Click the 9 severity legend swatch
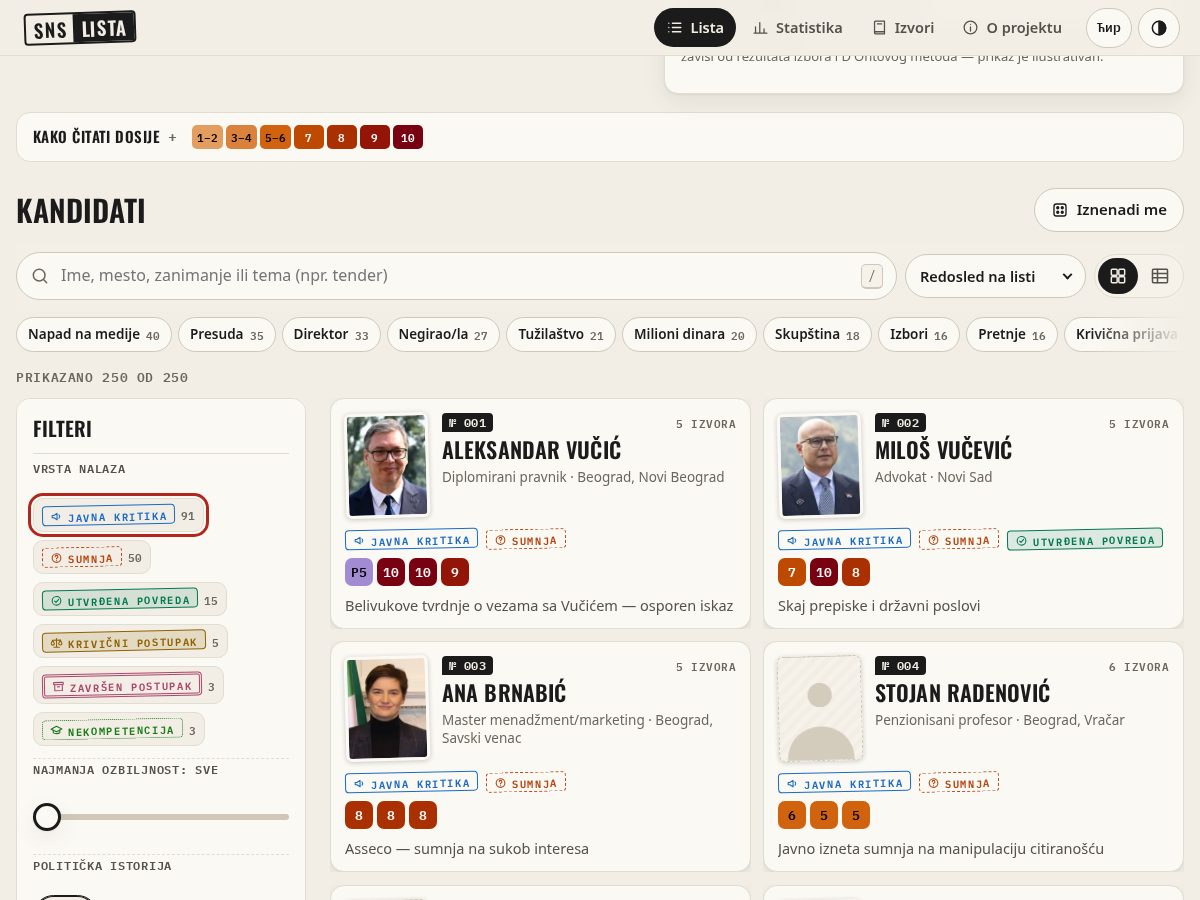Viewport: 1200px width, 900px height. (374, 138)
